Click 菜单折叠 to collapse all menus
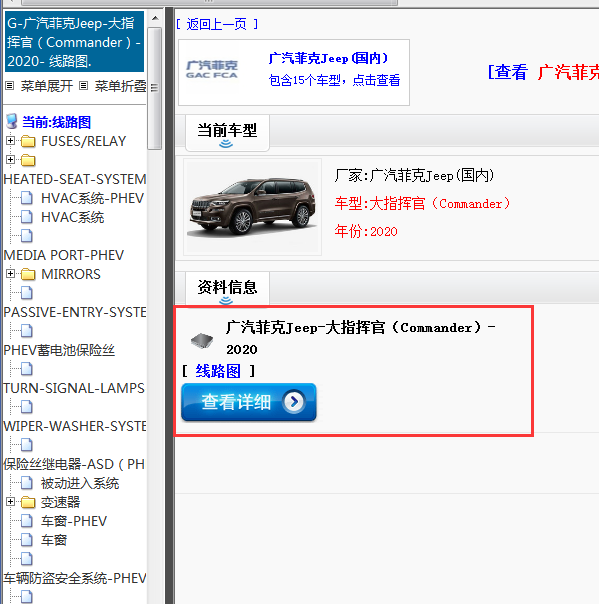 [x=121, y=86]
